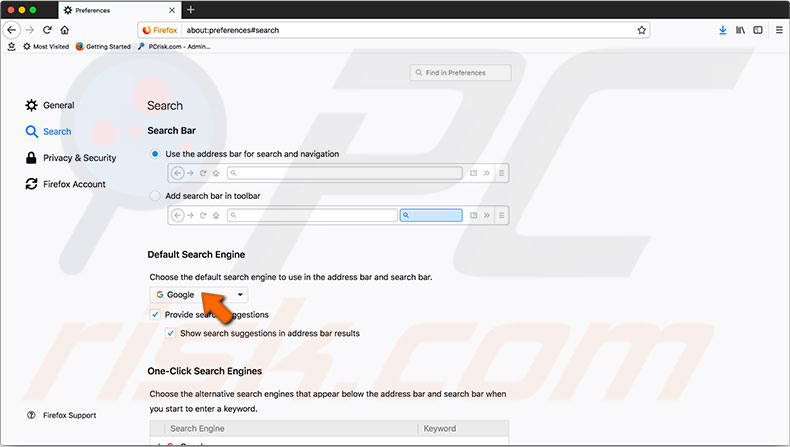Open the Library icon in toolbar
790x447 pixels.
(x=740, y=30)
